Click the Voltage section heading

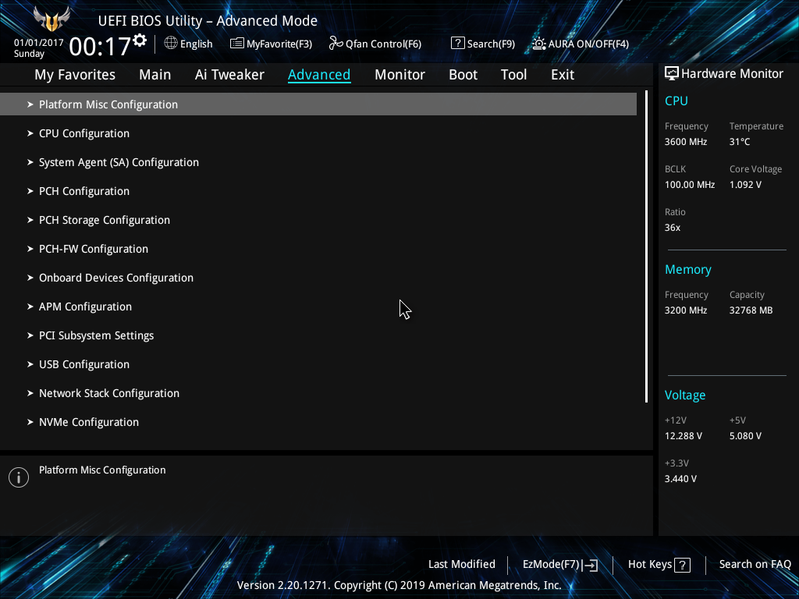pos(685,395)
